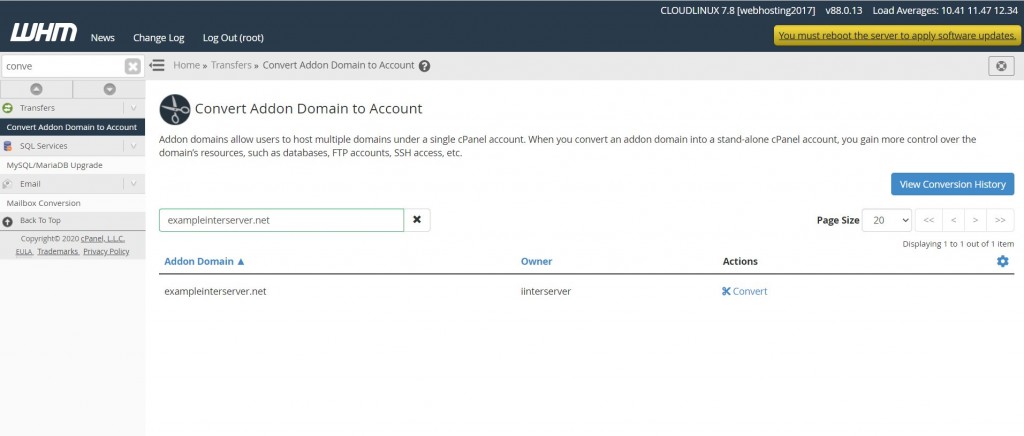The width and height of the screenshot is (1024, 436).
Task: Open News in top menu
Action: pyautogui.click(x=103, y=38)
